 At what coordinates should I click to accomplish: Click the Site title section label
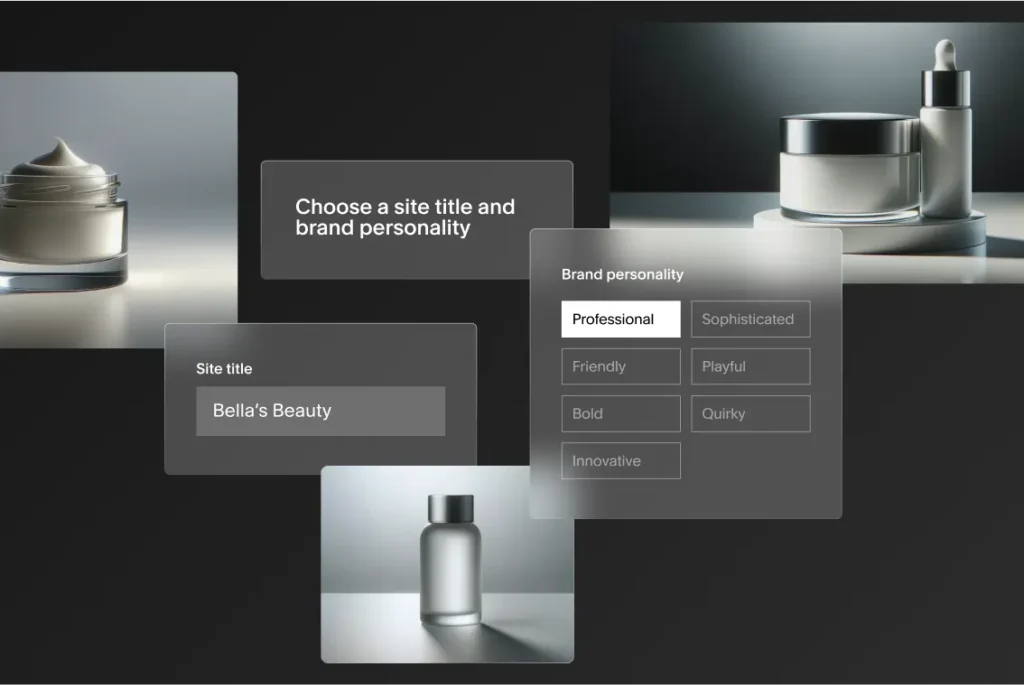tap(223, 368)
